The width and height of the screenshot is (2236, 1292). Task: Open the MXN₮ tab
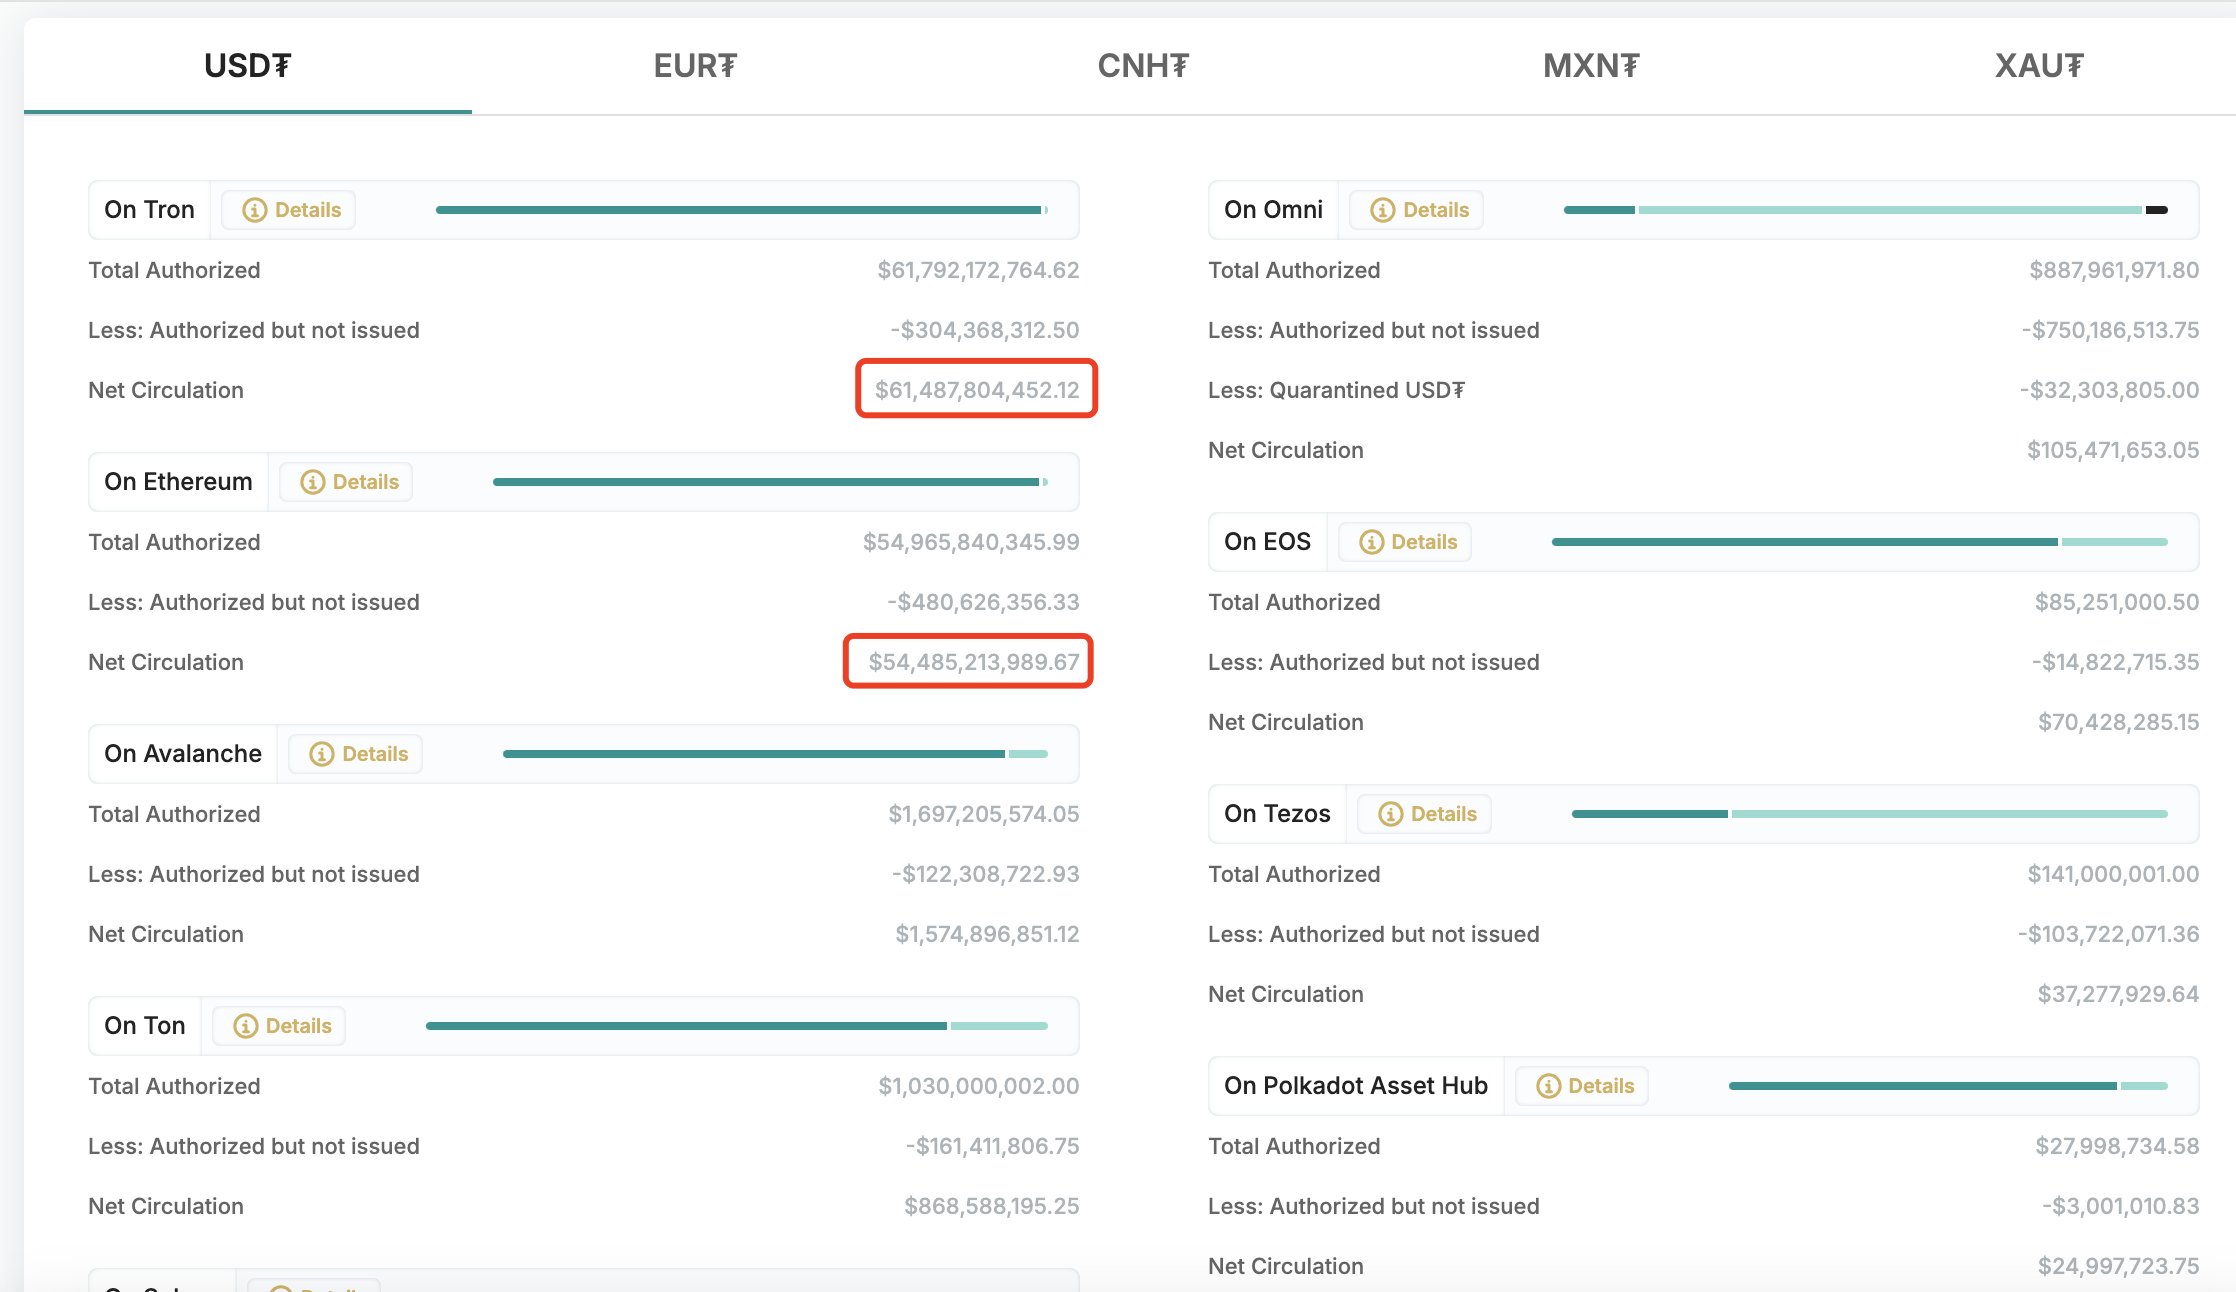click(x=1591, y=66)
